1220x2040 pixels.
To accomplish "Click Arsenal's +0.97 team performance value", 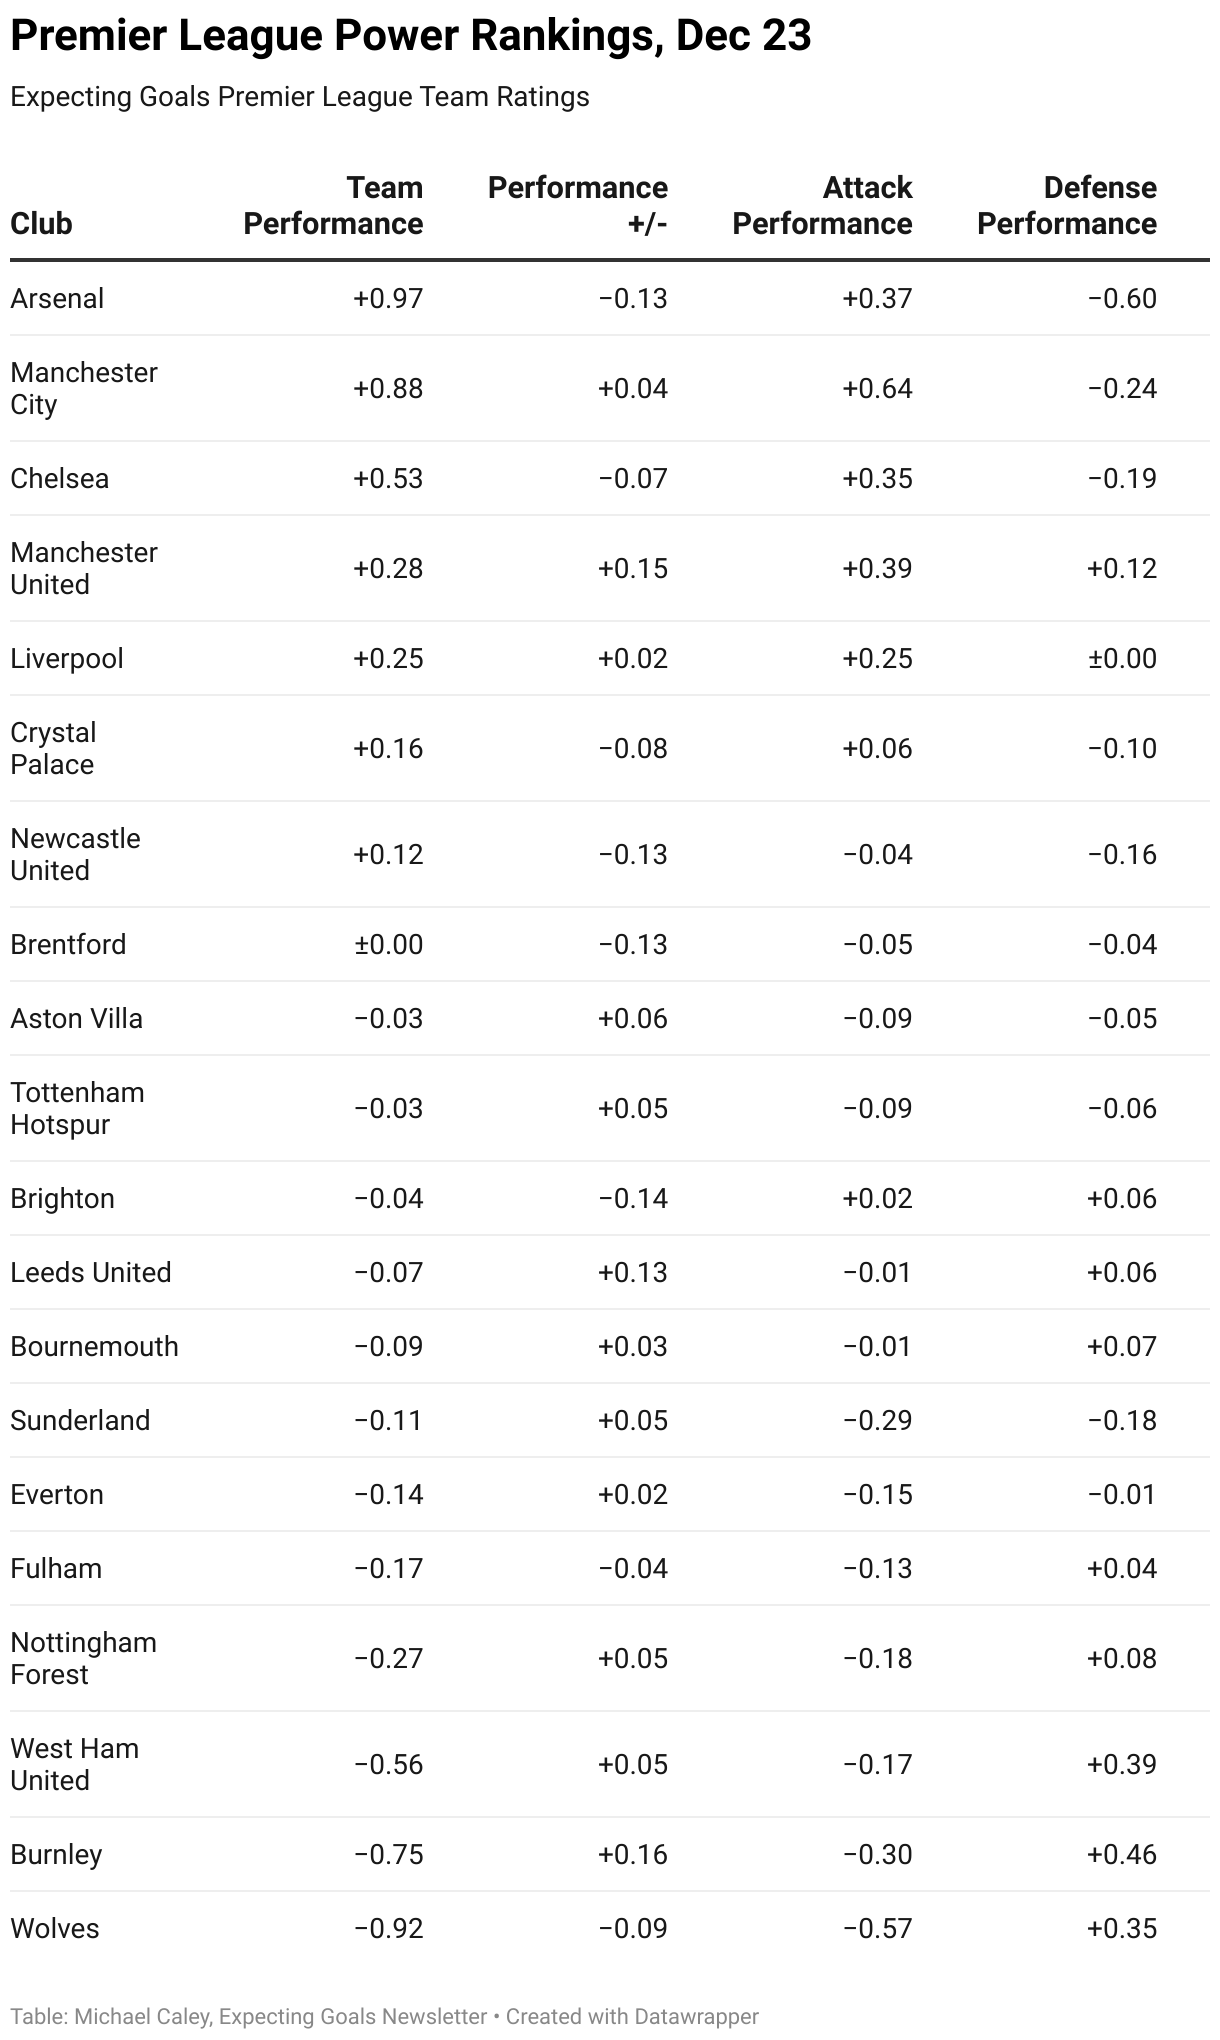I will (x=387, y=299).
